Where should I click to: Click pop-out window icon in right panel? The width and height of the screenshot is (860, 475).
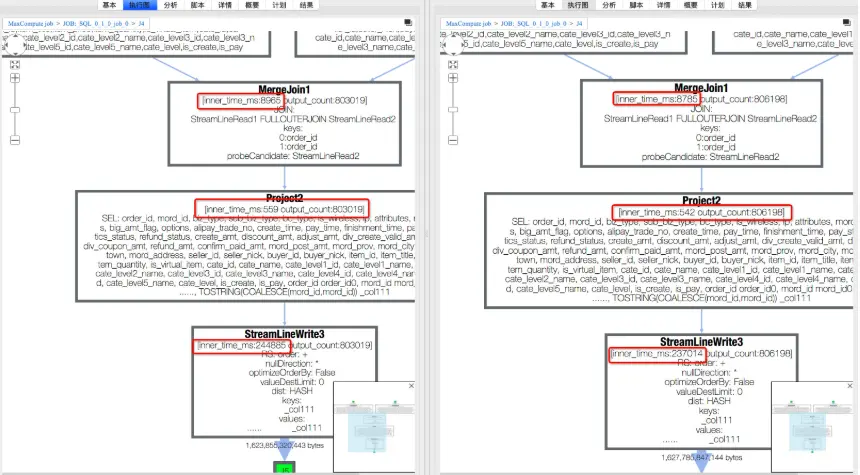tap(846, 22)
